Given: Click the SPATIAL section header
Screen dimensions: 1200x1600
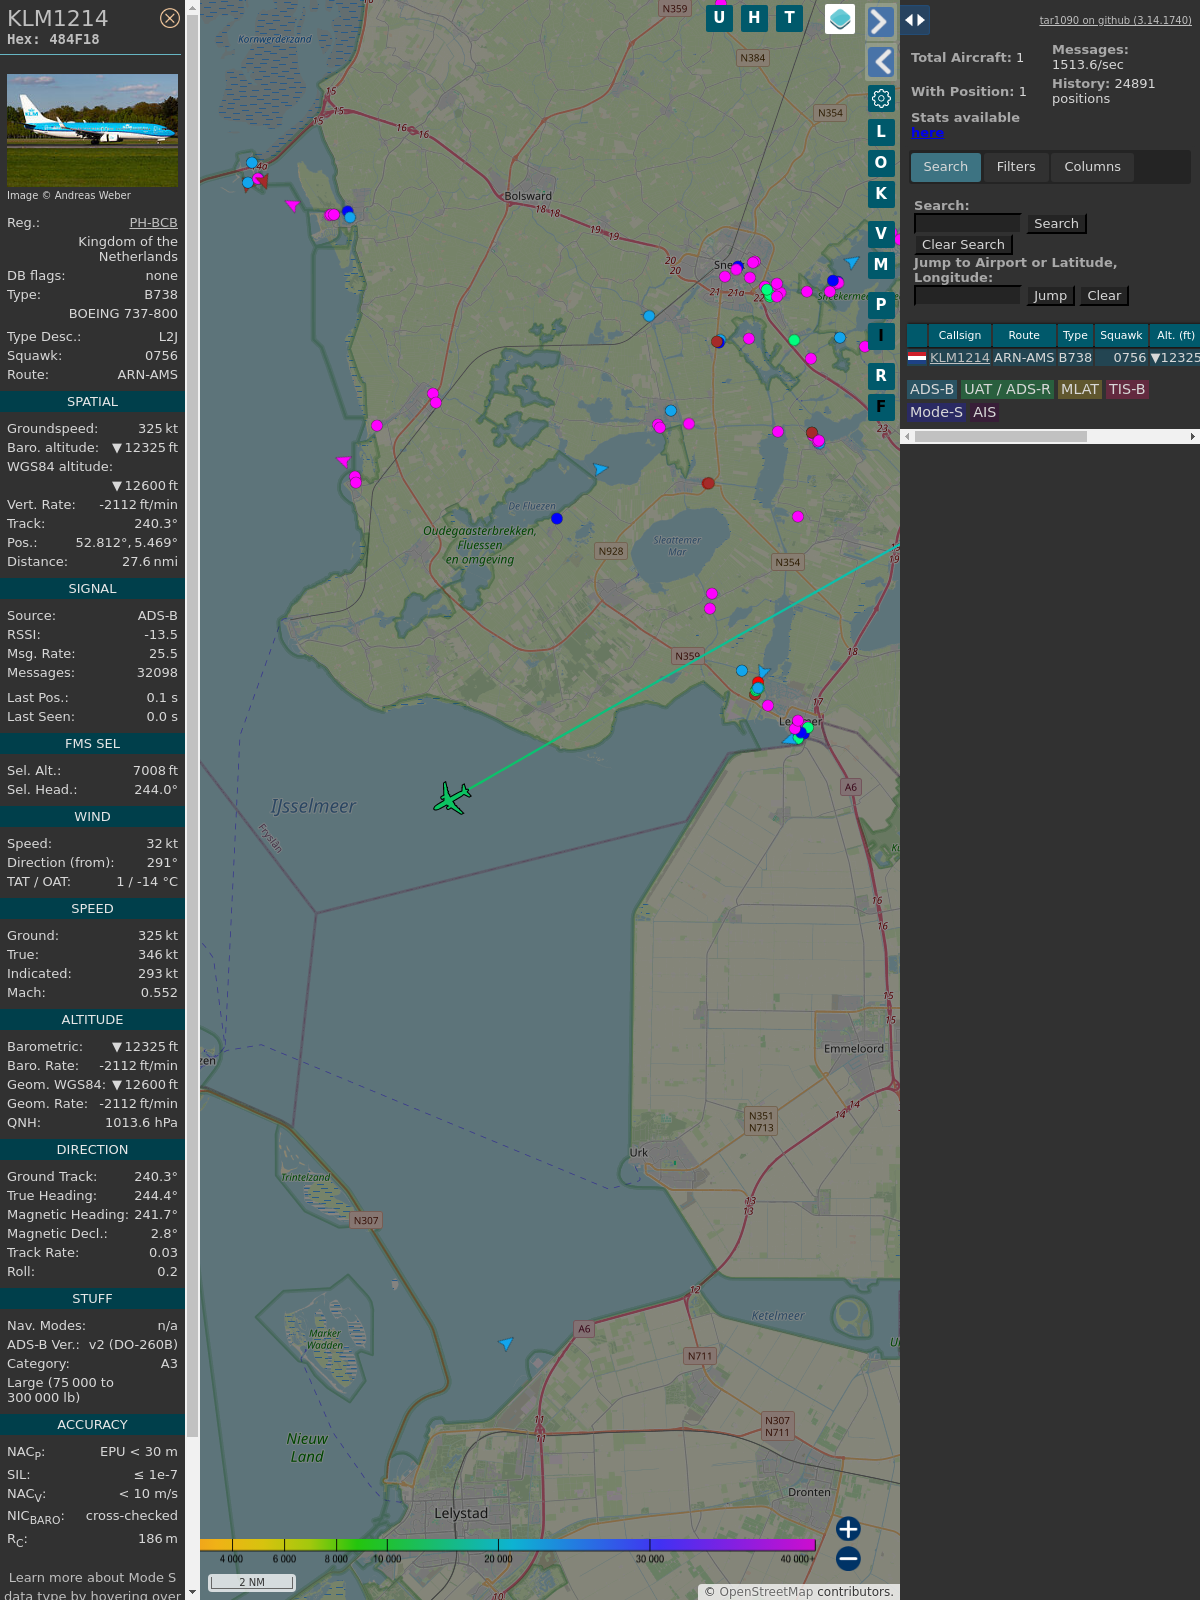Looking at the screenshot, I should point(92,402).
